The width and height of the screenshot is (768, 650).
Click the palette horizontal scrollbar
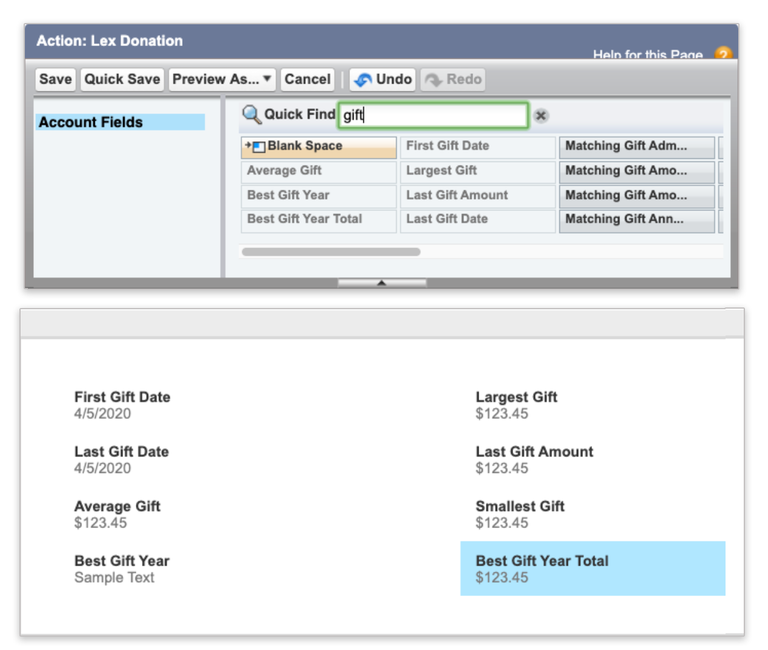[x=331, y=252]
